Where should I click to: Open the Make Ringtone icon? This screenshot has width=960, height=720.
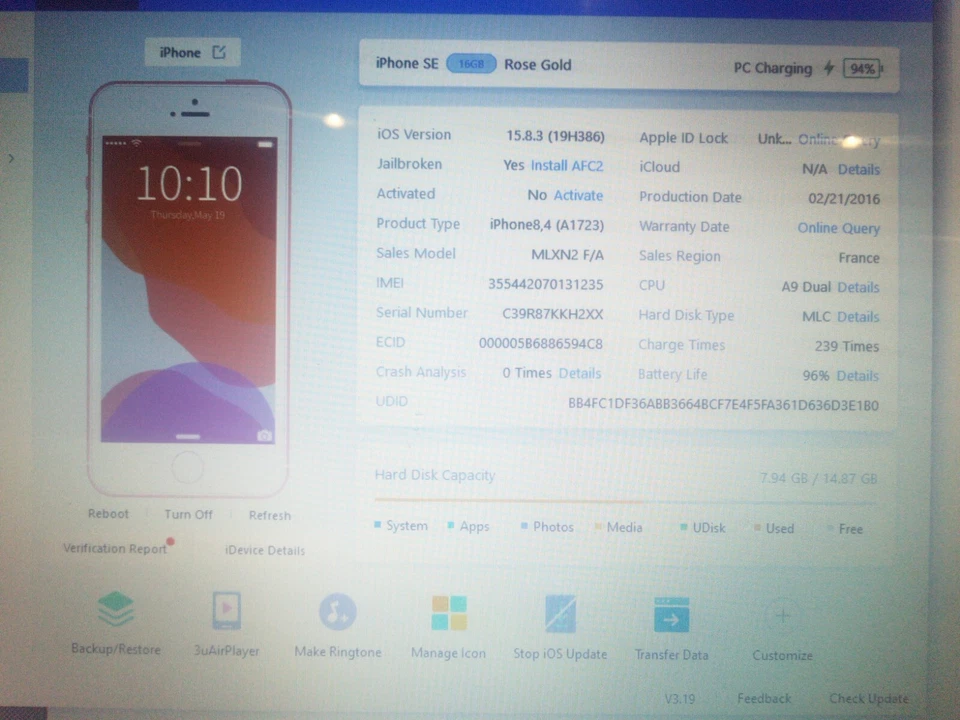[337, 612]
